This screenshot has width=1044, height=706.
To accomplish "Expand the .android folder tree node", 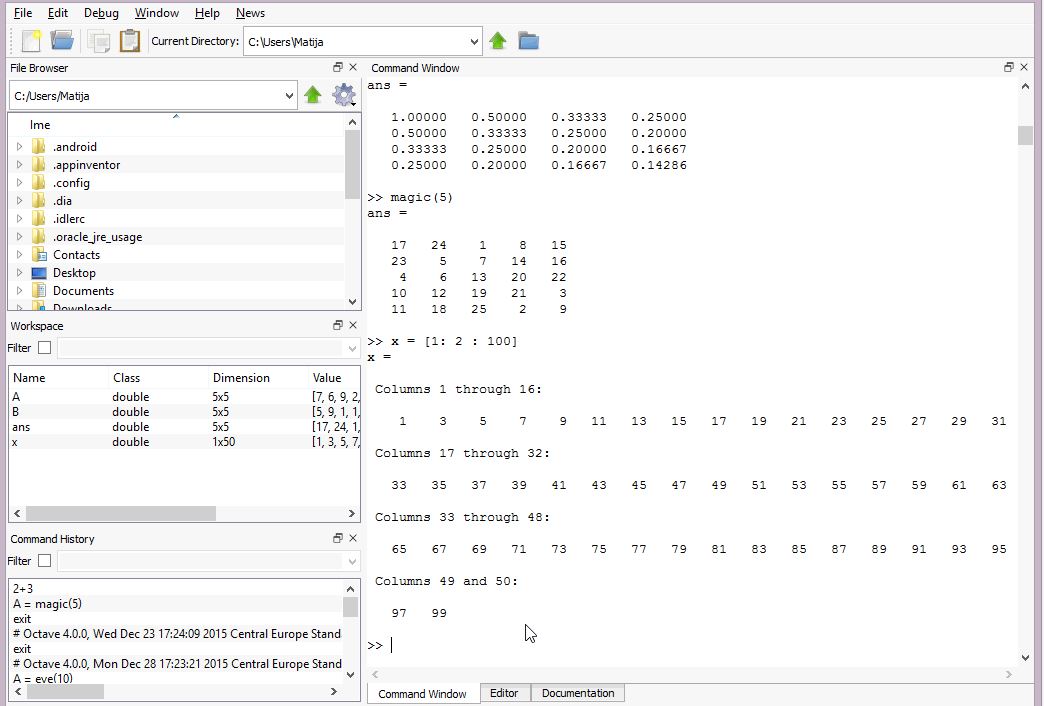I will [19, 147].
